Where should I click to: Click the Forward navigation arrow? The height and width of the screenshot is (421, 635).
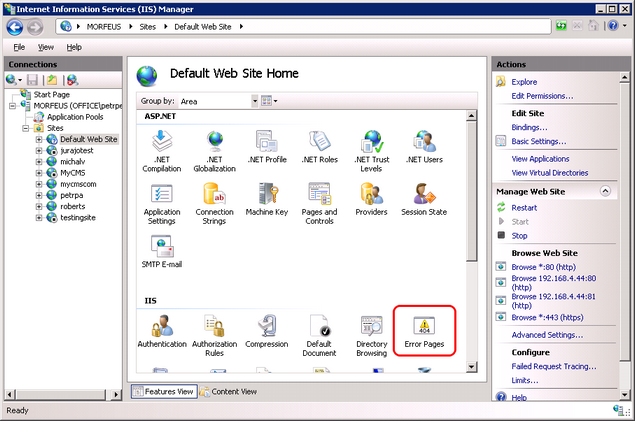(35, 27)
